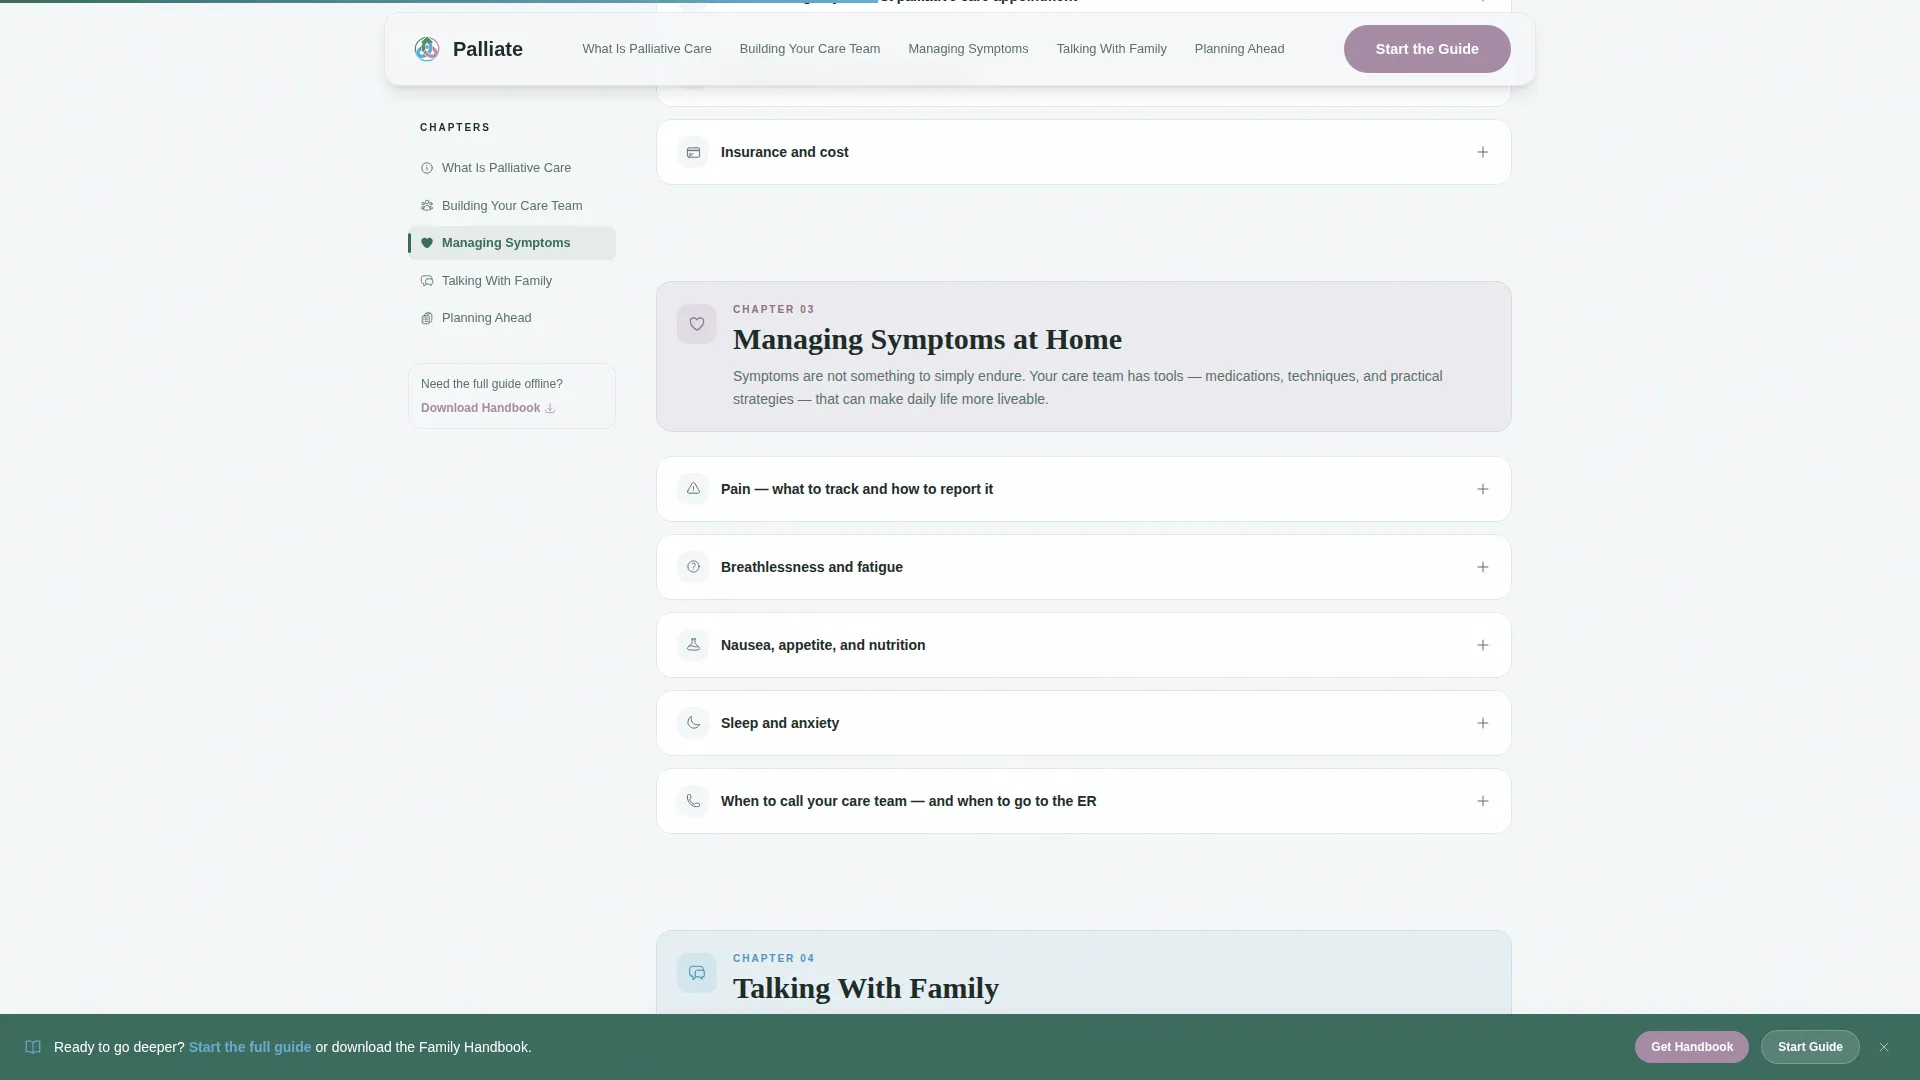The image size is (1920, 1080).
Task: Click the heart icon beside Managing Symptoms in sidebar
Action: click(427, 243)
